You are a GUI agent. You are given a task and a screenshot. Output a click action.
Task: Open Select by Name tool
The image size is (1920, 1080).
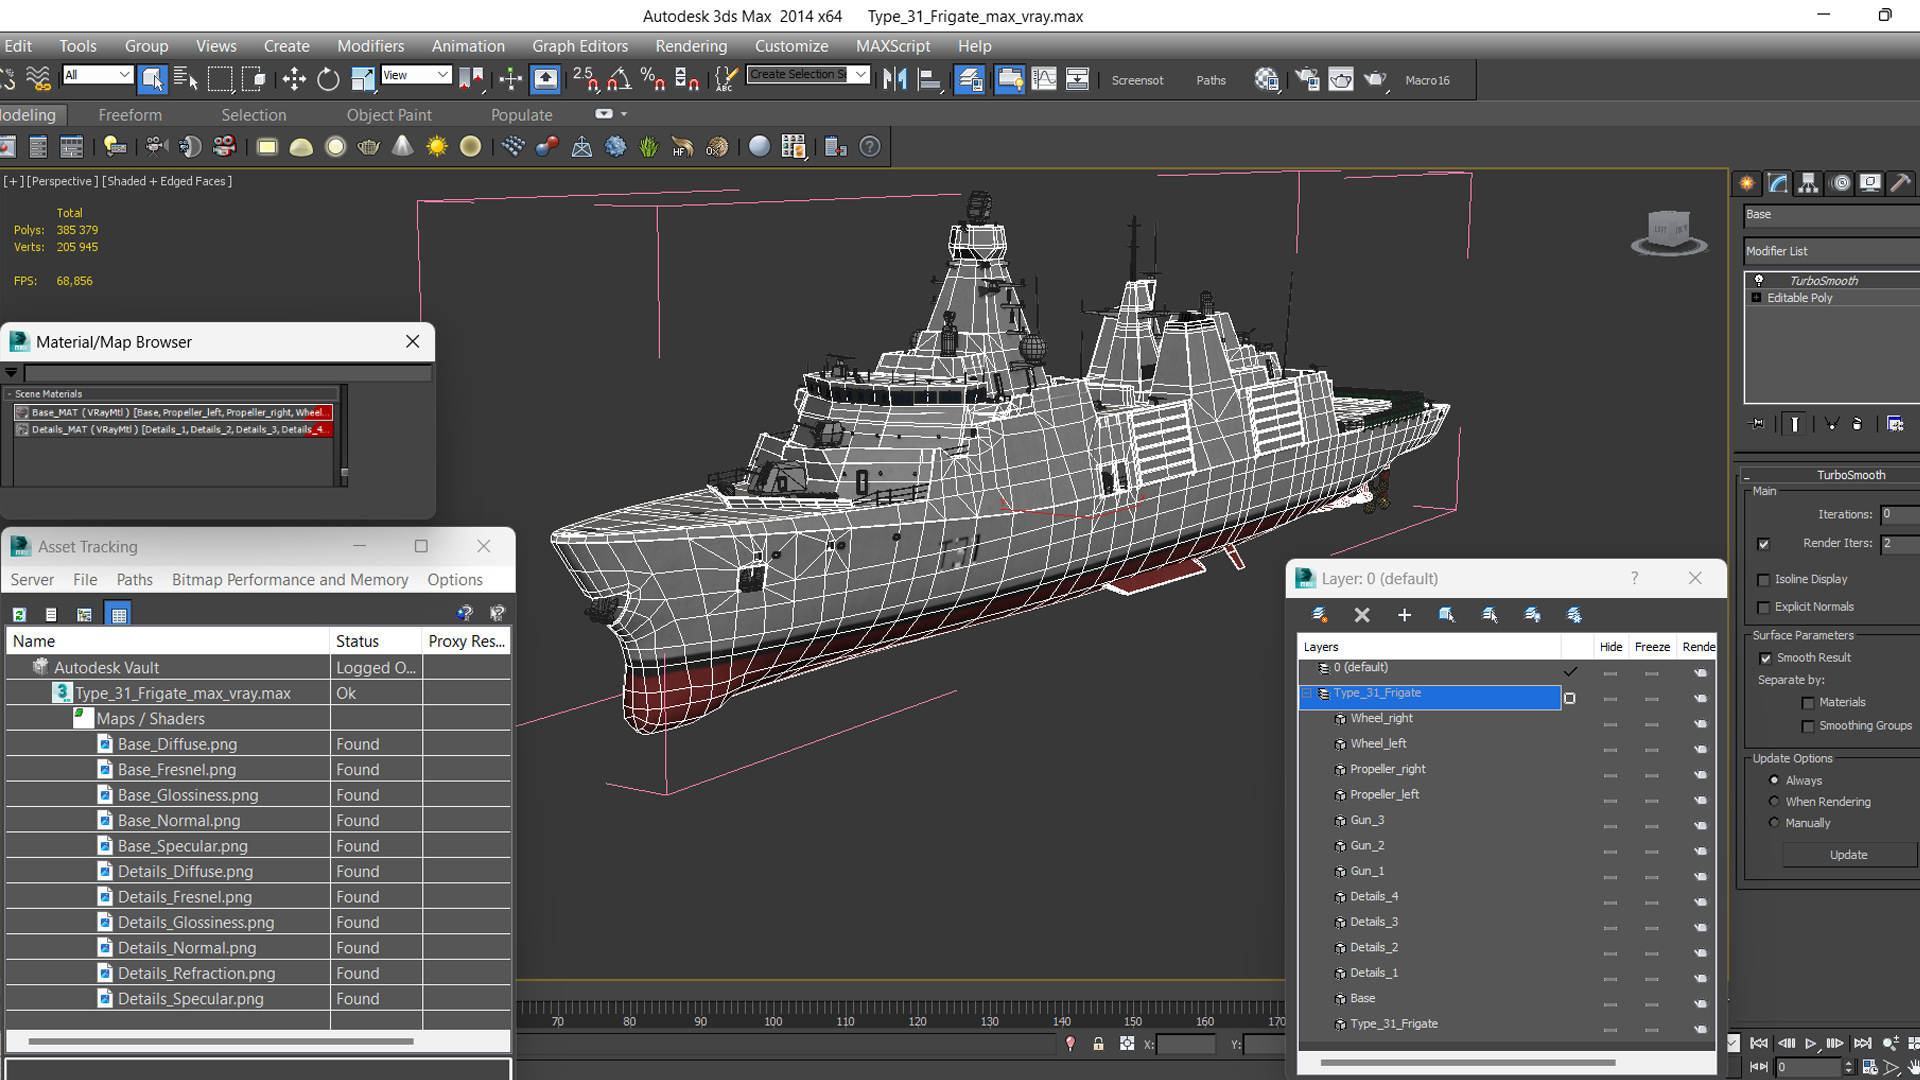coord(186,80)
